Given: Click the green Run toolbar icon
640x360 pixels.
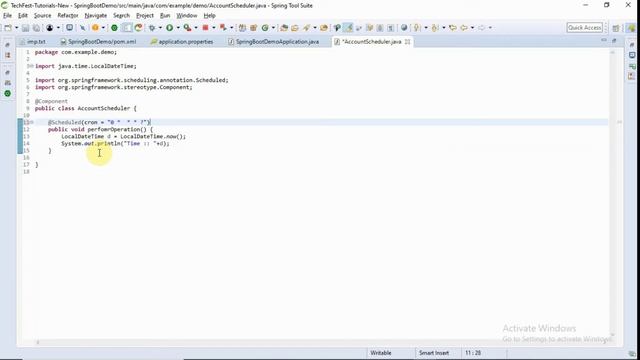Looking at the screenshot, I should point(169,28).
